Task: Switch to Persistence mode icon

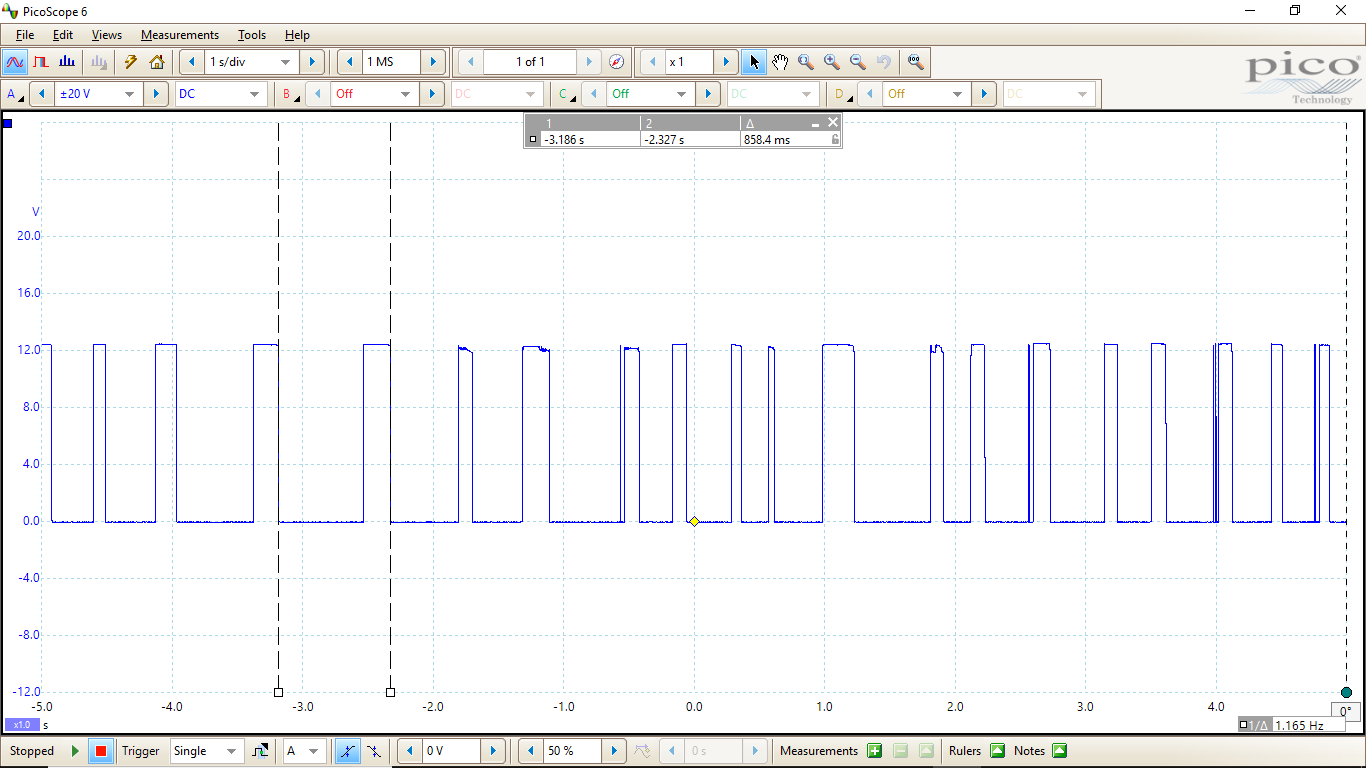Action: (x=41, y=62)
